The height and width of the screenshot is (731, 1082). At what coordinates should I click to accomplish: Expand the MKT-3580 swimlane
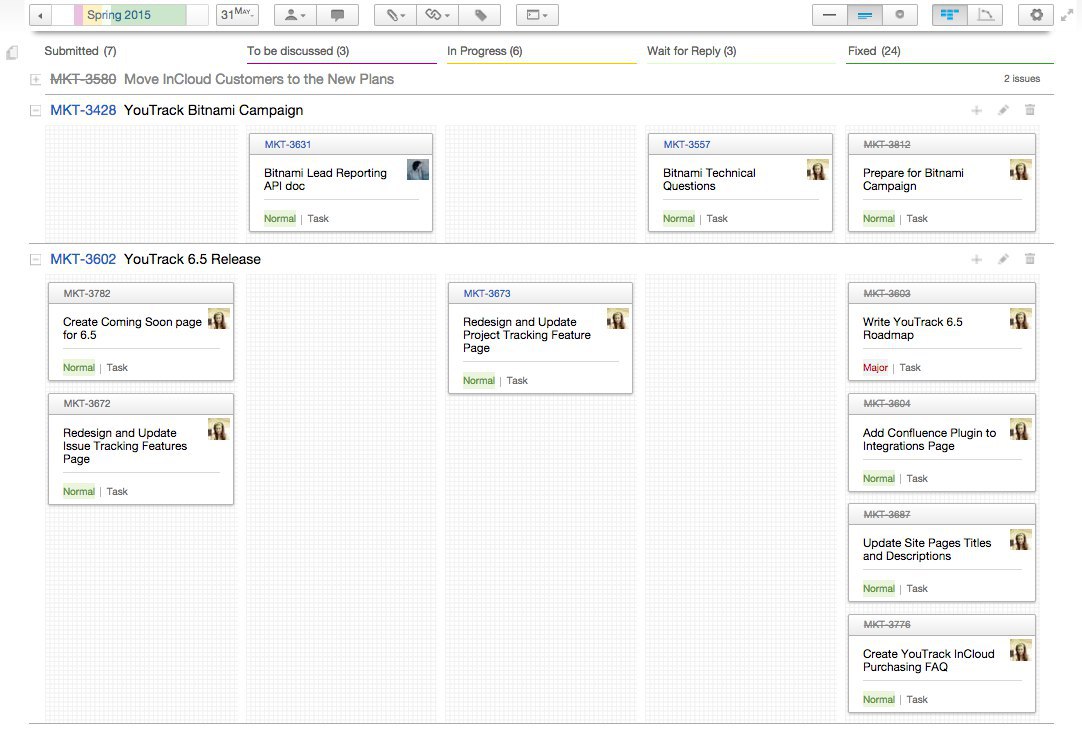pos(35,80)
